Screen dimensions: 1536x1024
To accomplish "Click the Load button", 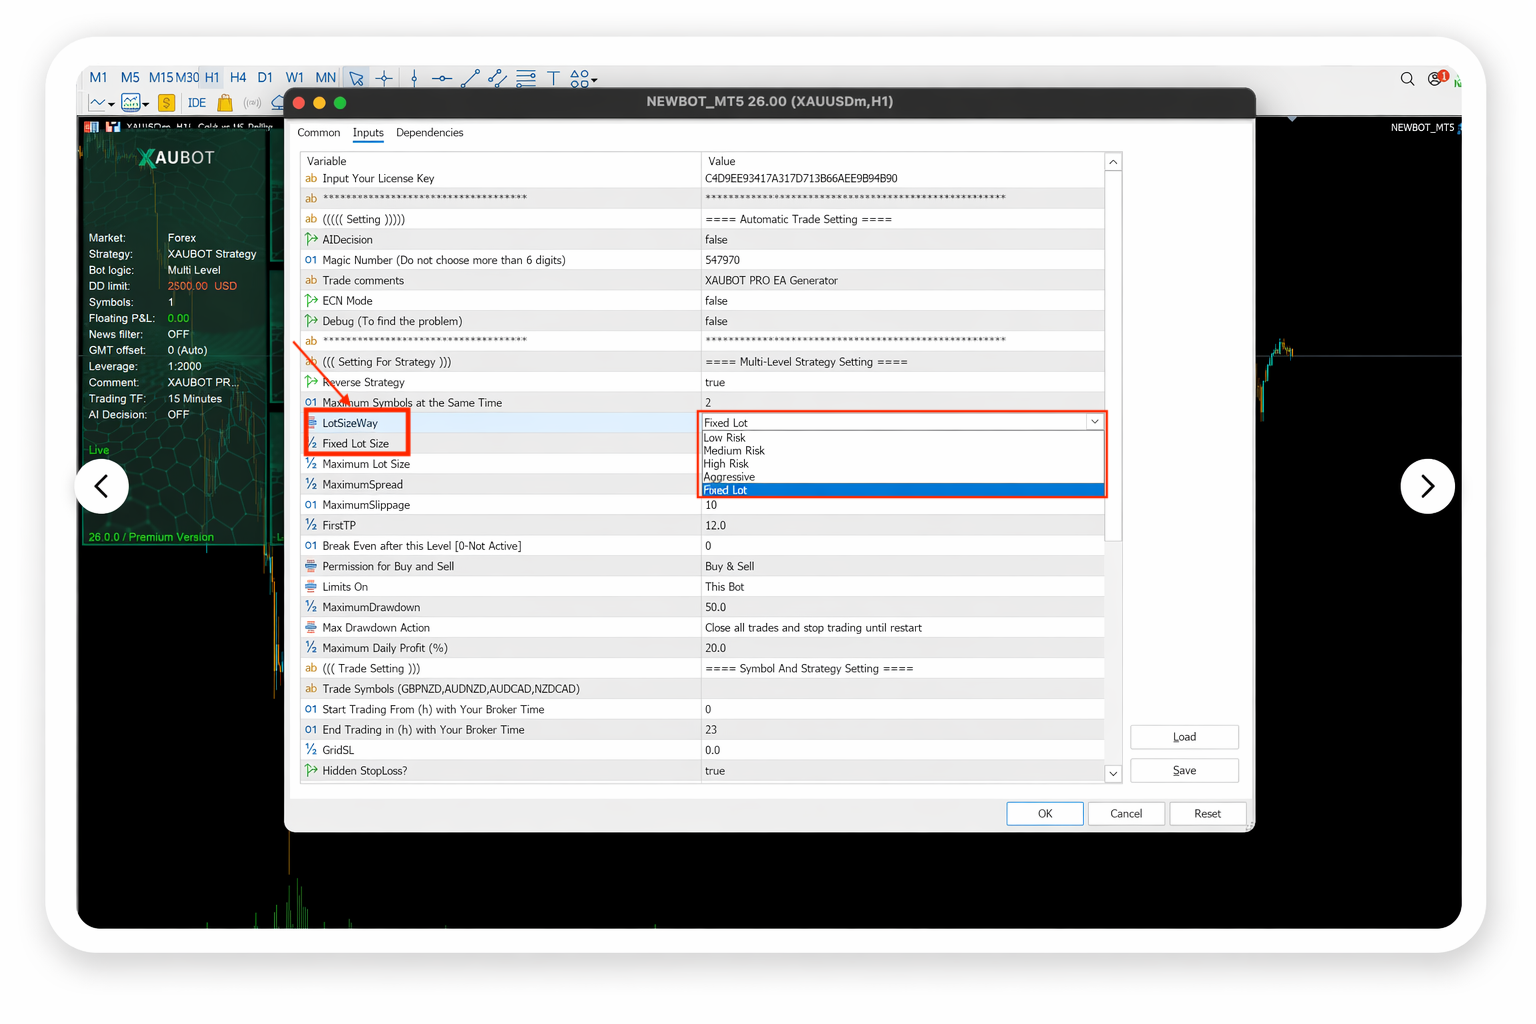I will coord(1184,737).
